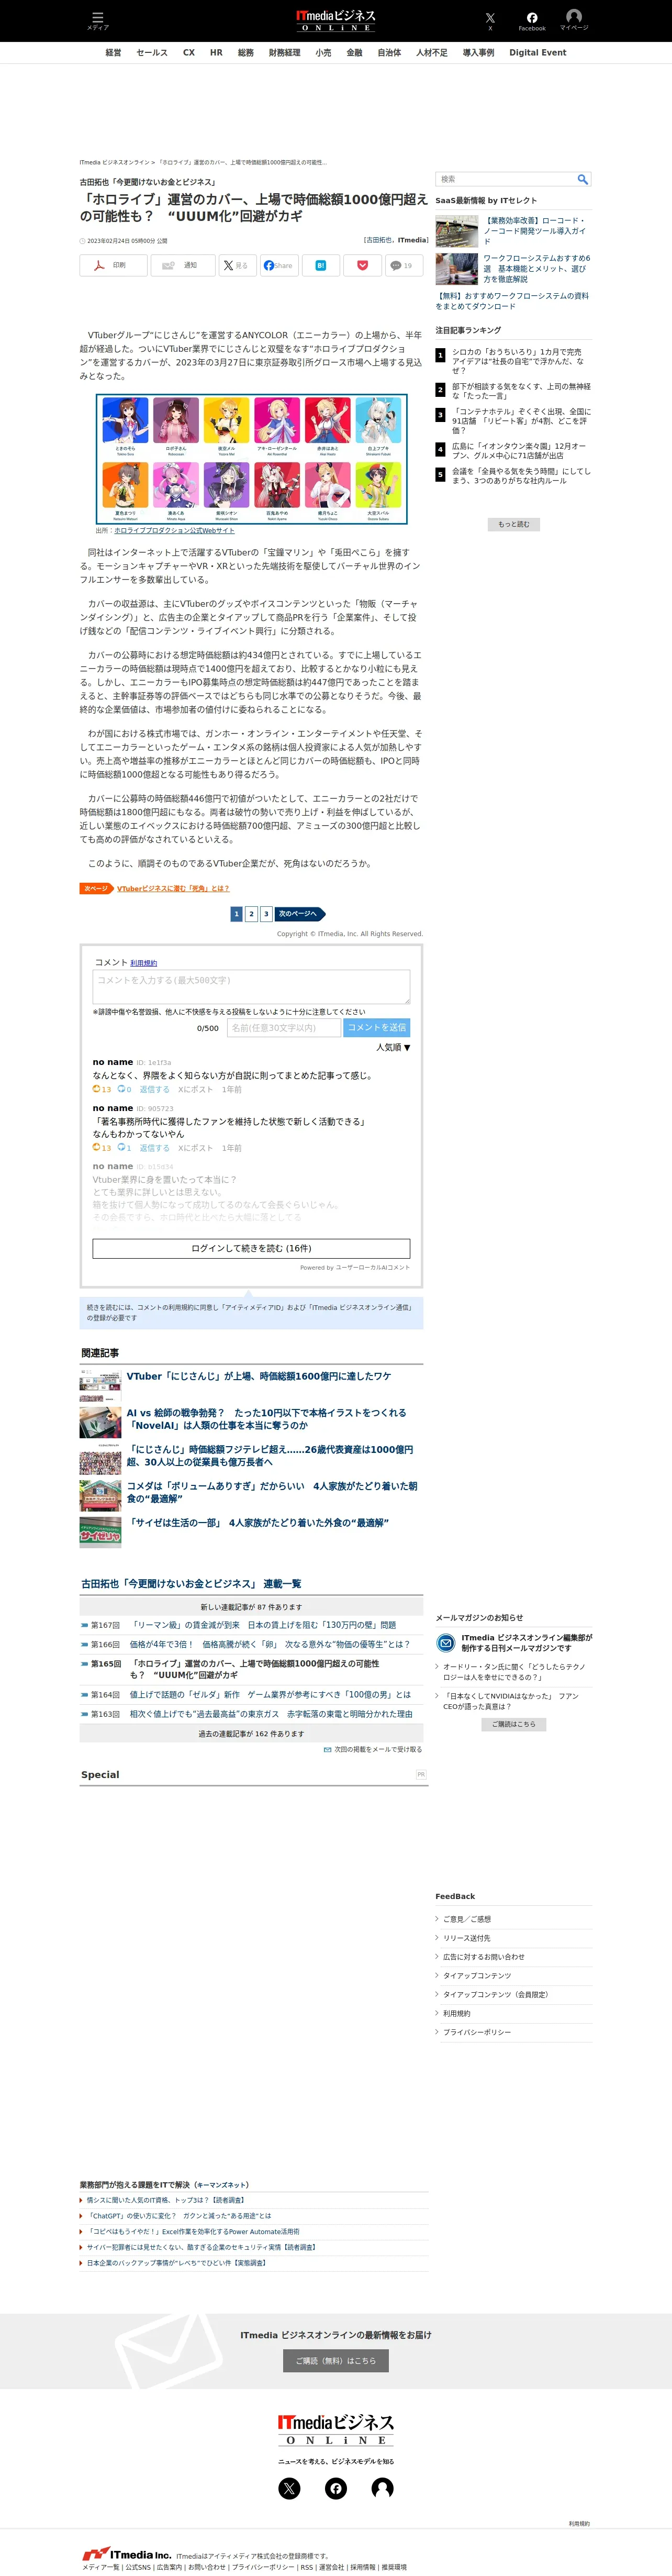
Task: Expand 新しい連載記事が 87 件あります
Action: click(x=251, y=1607)
